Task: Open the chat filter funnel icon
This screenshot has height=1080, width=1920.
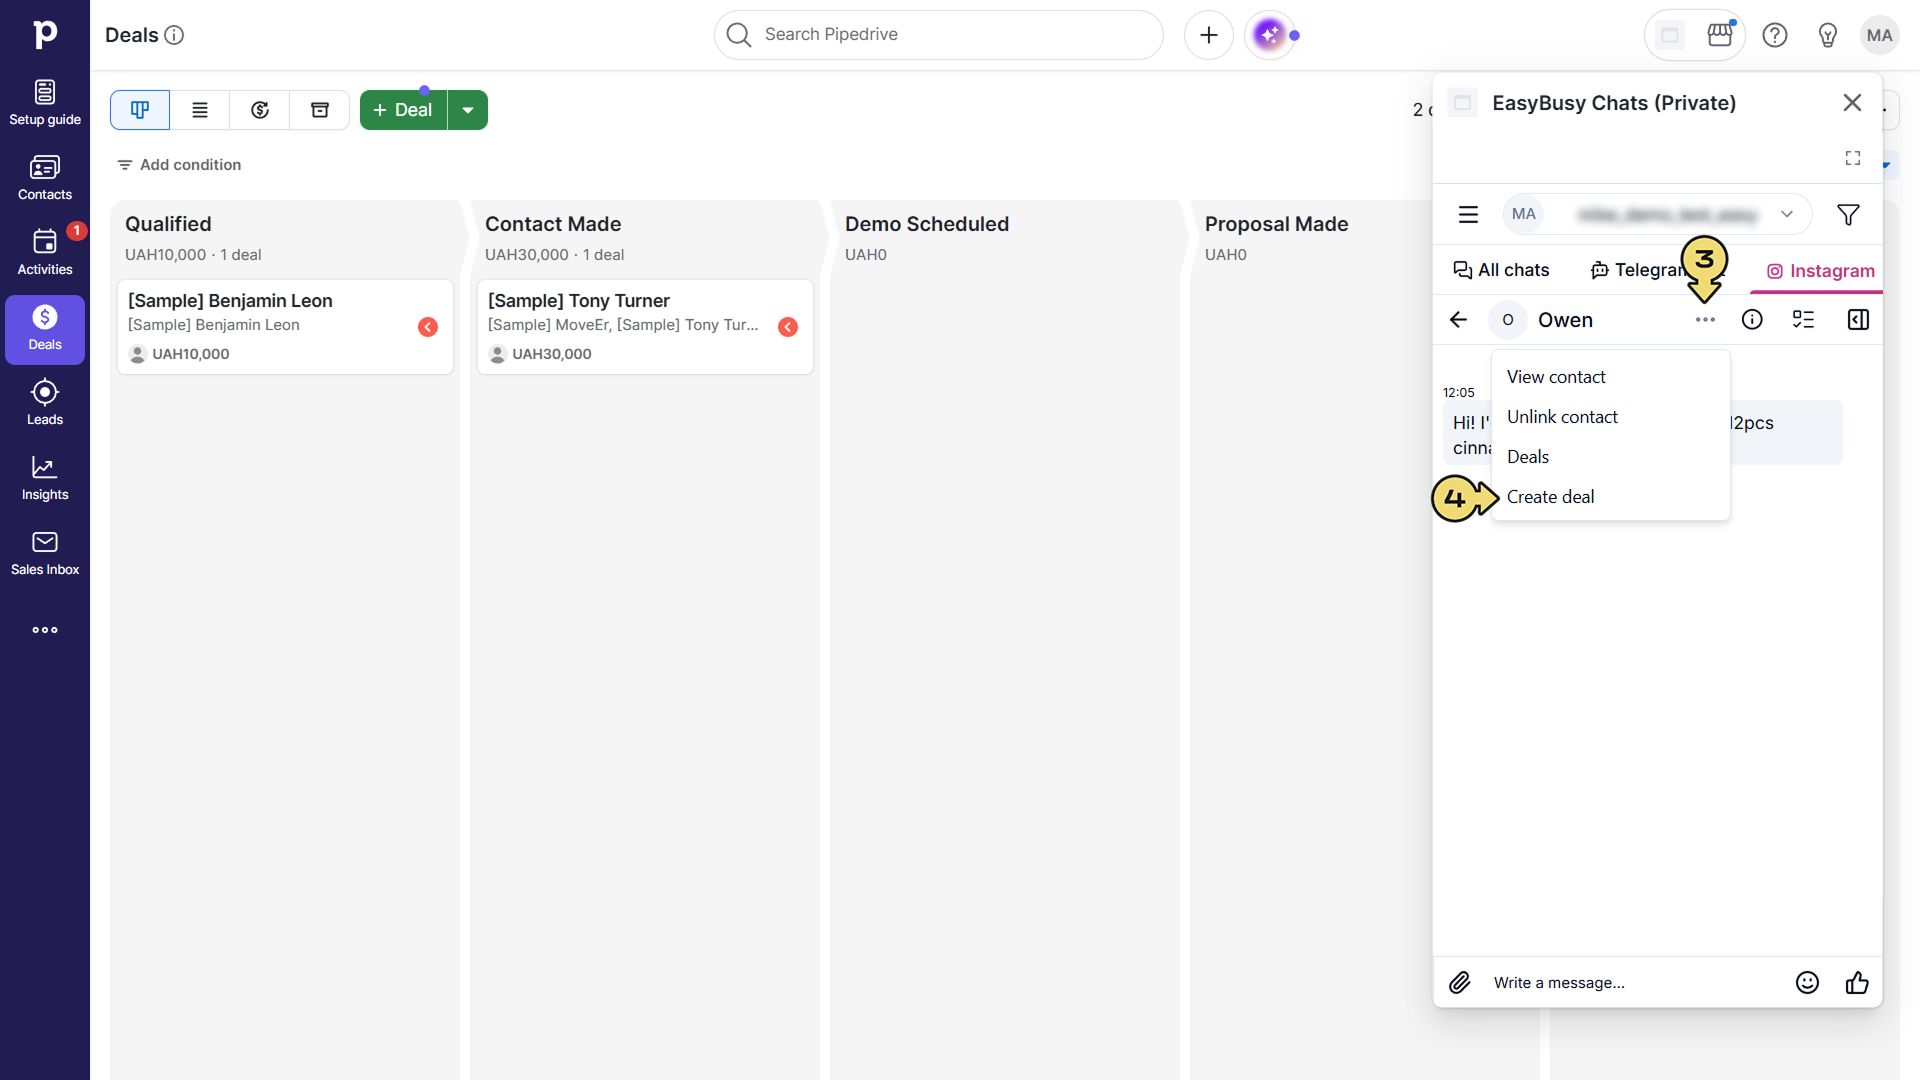Action: 1848,214
